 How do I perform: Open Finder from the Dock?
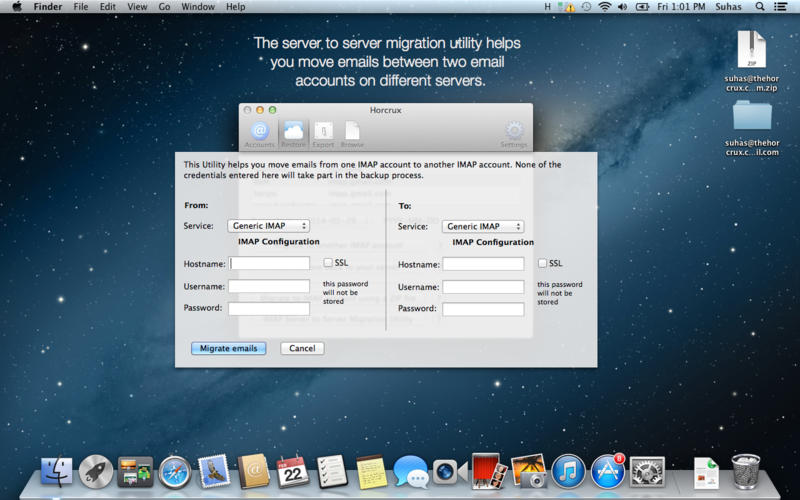coord(56,471)
